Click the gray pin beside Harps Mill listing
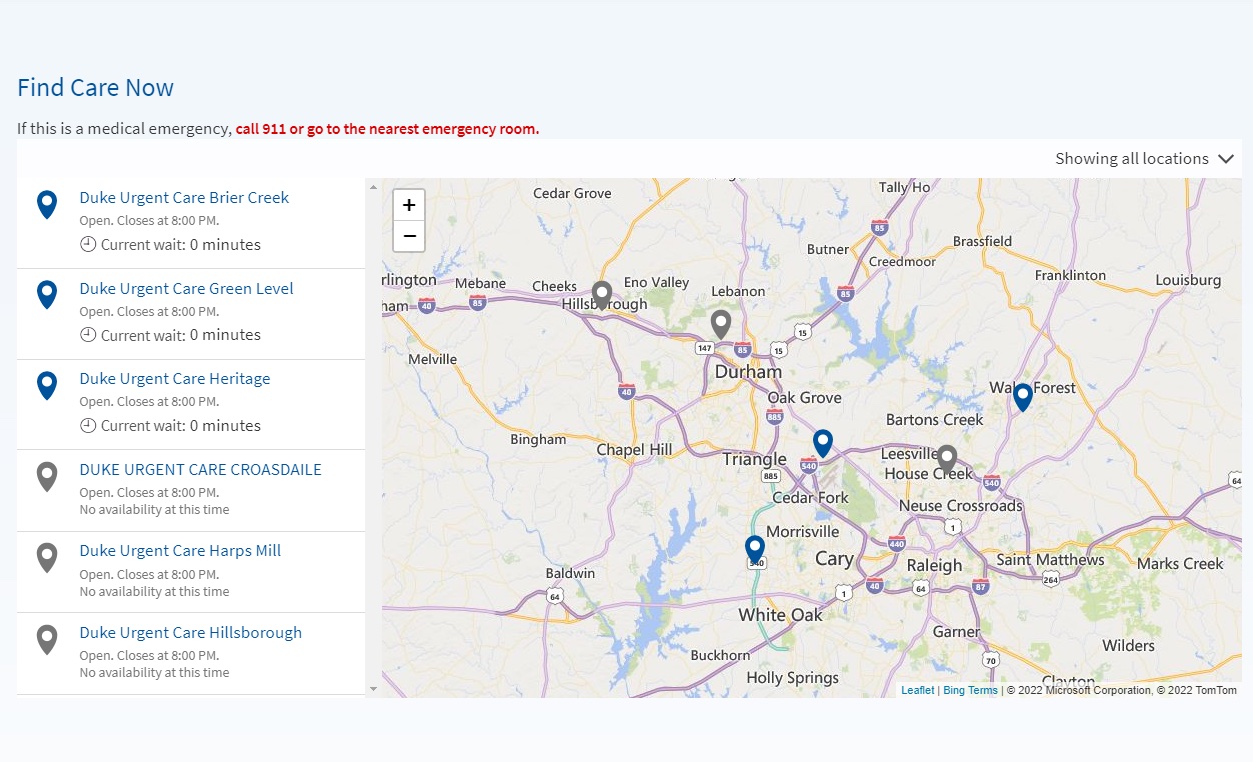Image resolution: width=1253 pixels, height=762 pixels. point(47,557)
